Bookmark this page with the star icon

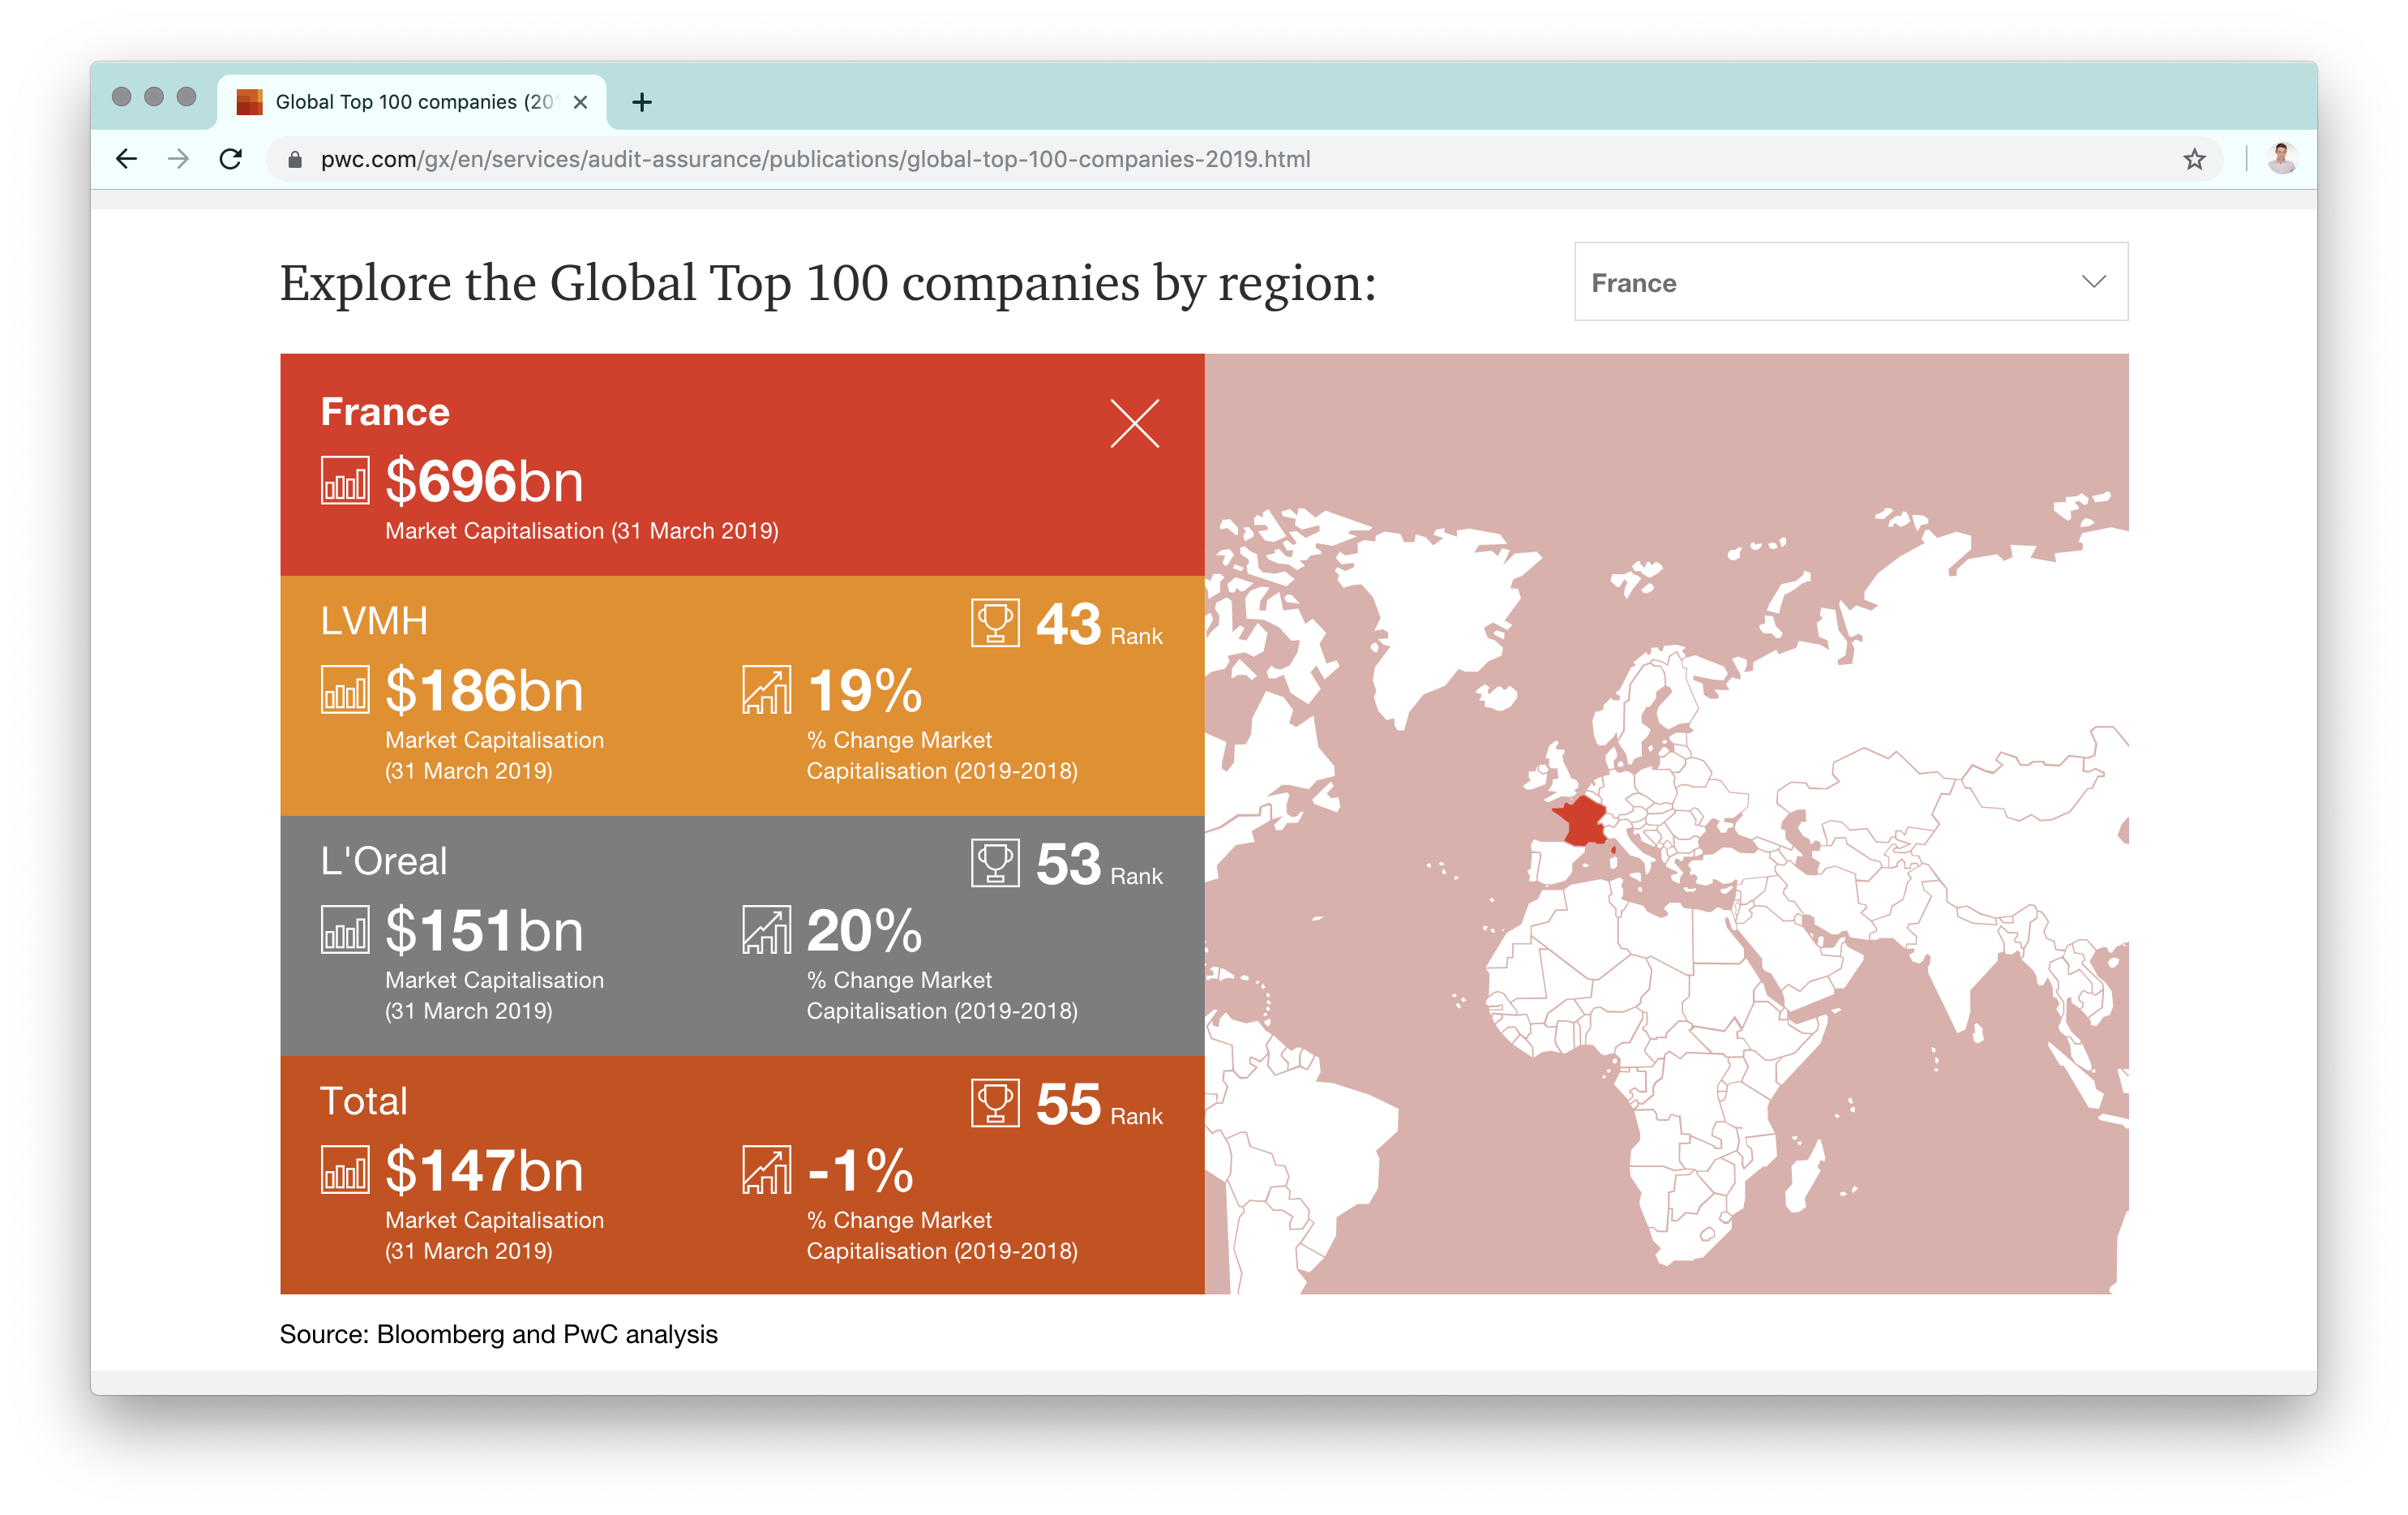[x=2194, y=159]
